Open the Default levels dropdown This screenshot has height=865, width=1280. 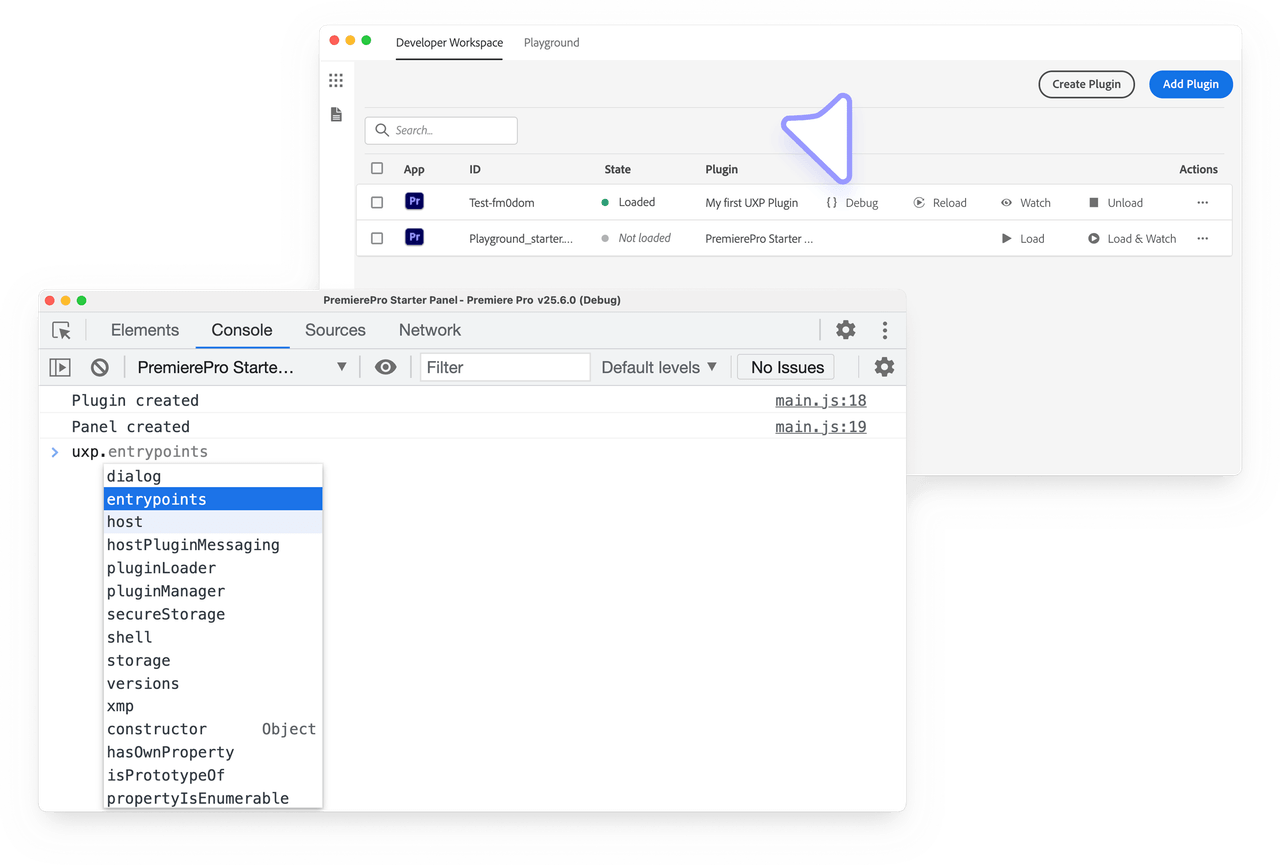point(659,367)
